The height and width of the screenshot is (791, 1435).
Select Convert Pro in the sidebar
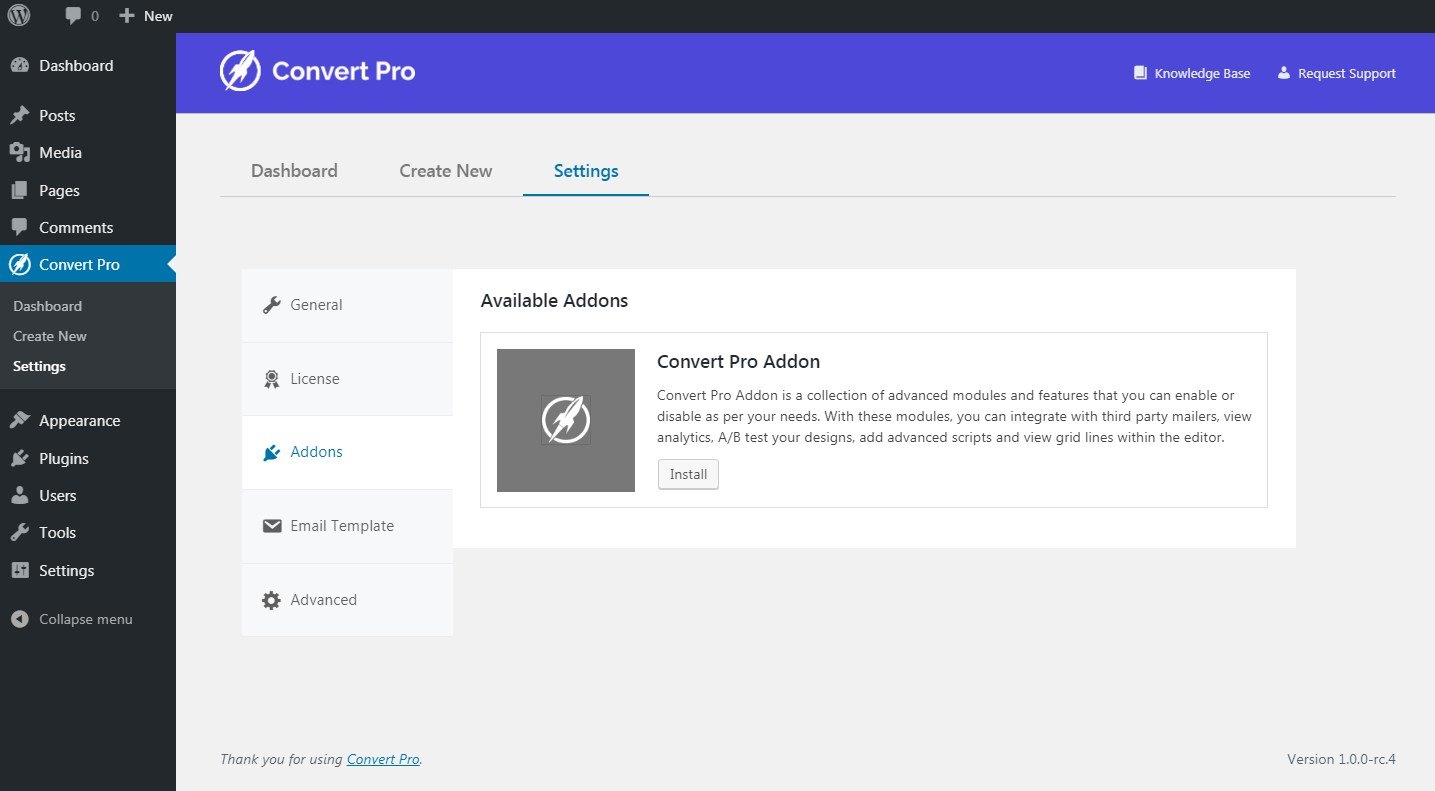coord(88,265)
